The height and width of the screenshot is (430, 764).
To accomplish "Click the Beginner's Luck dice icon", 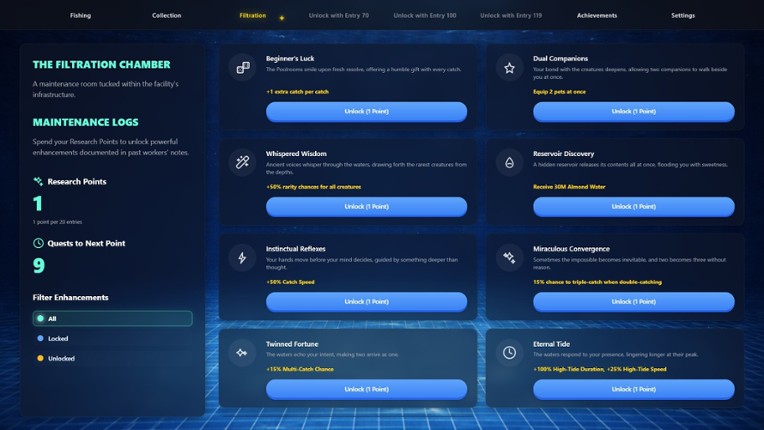I will (243, 68).
